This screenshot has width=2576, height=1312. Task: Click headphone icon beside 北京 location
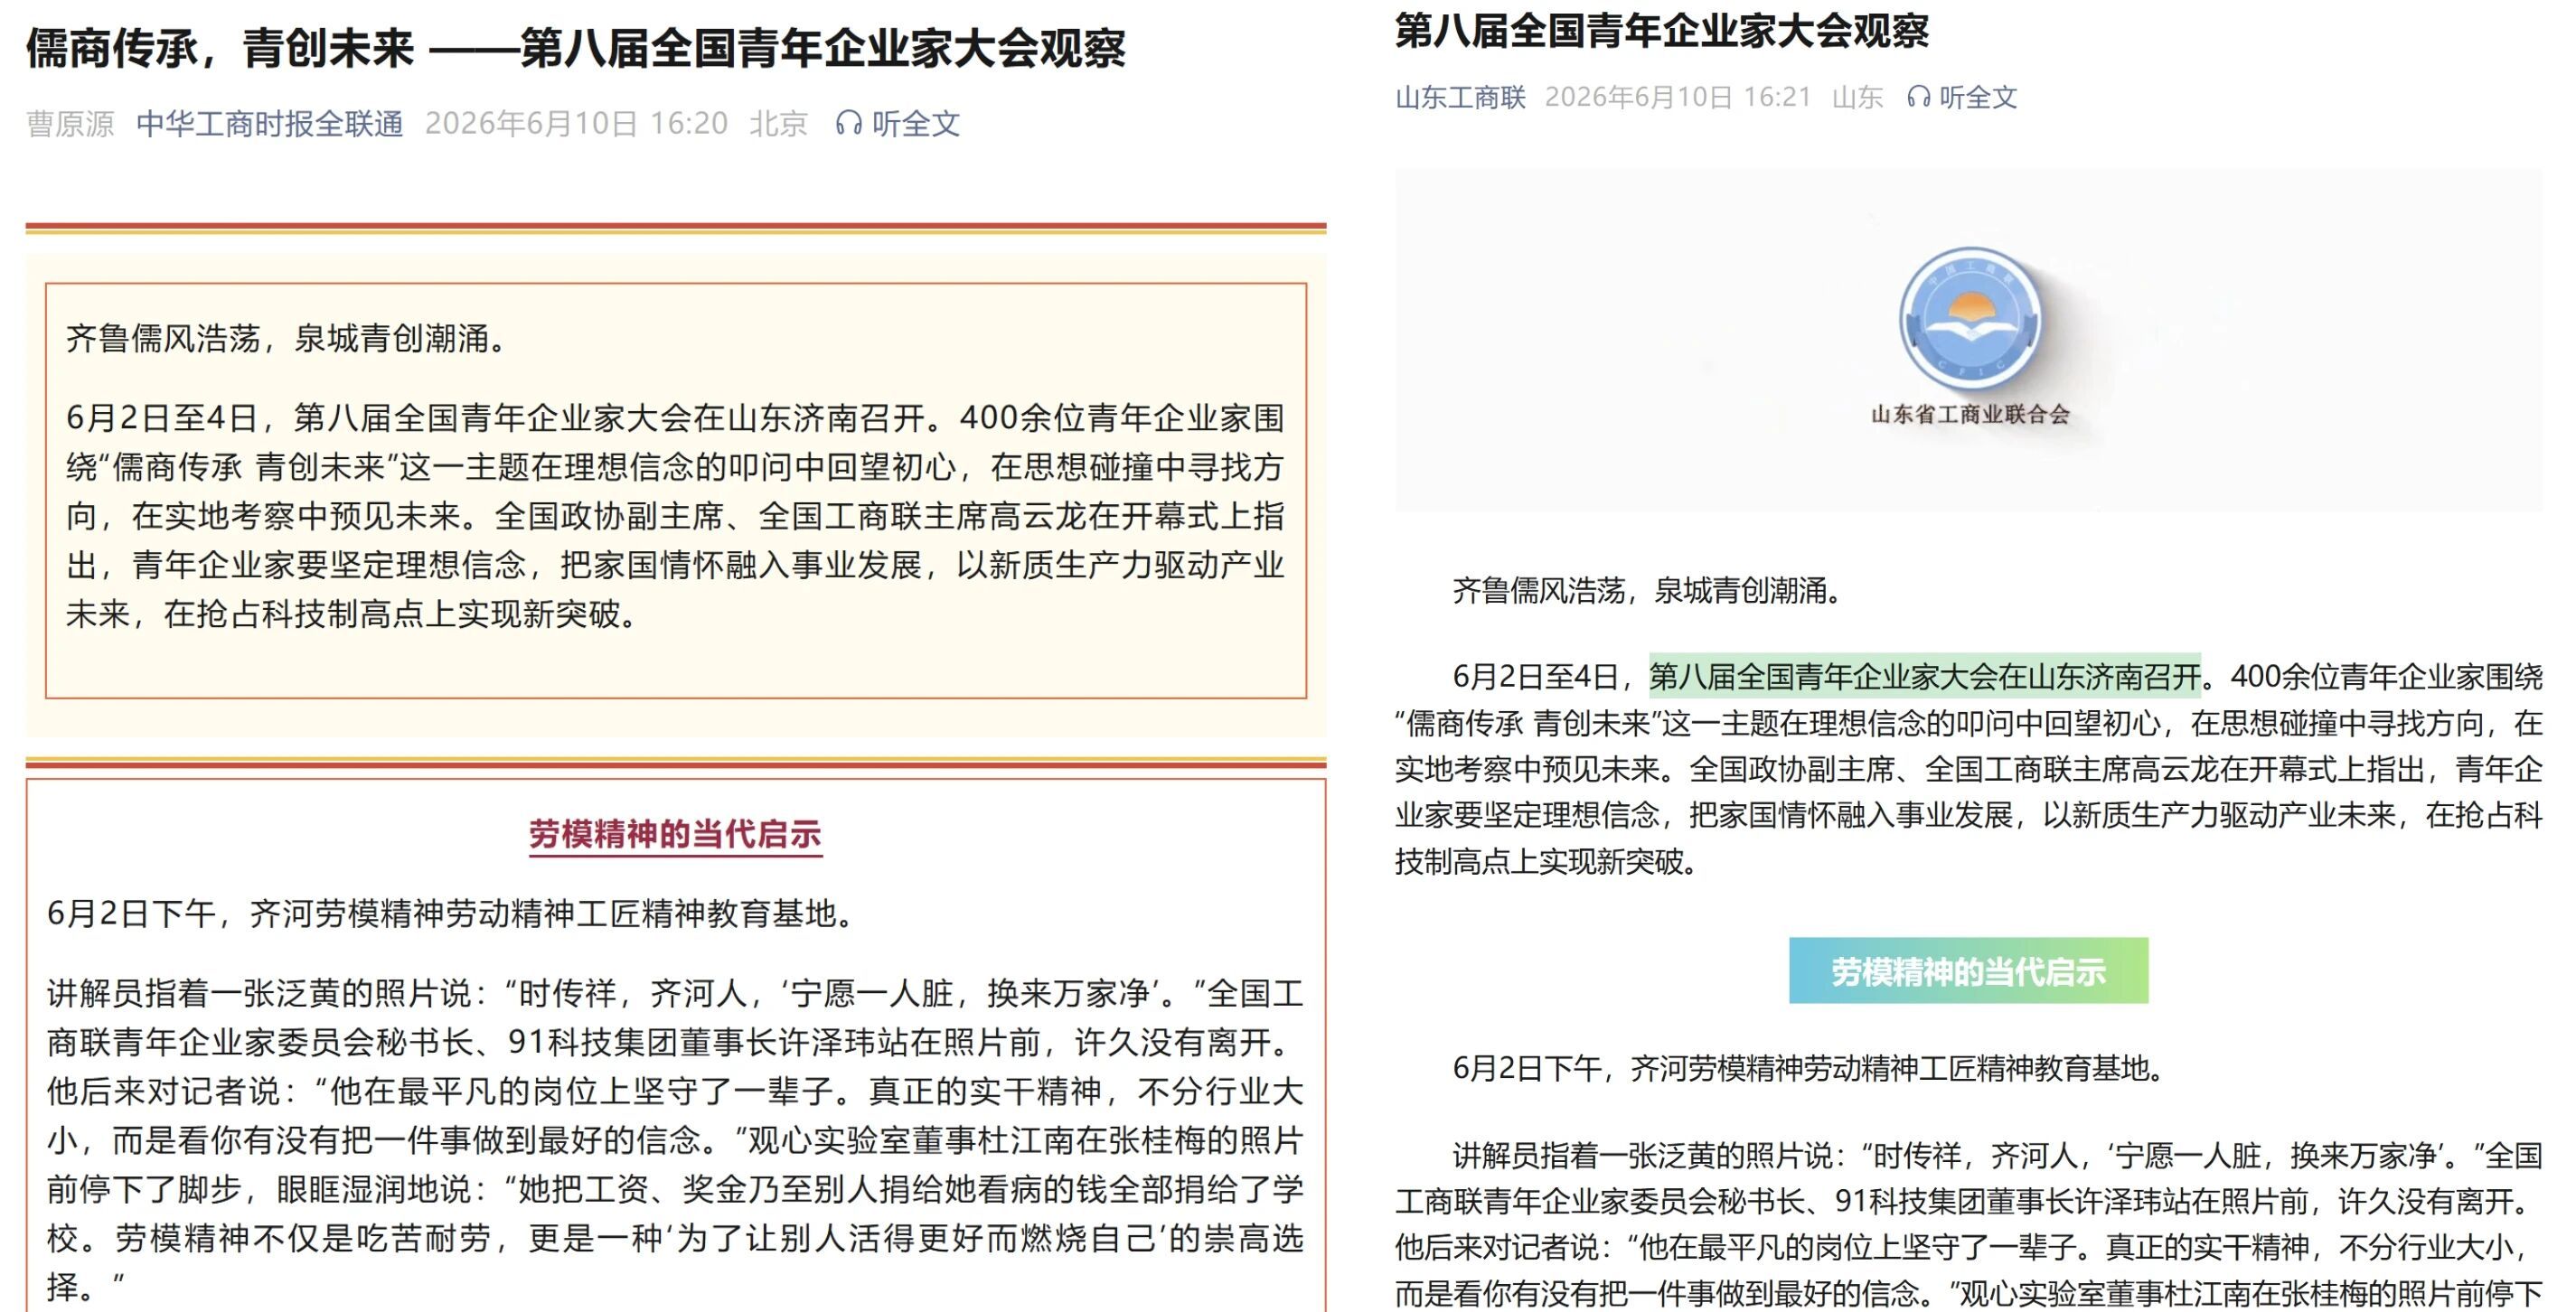coord(848,124)
